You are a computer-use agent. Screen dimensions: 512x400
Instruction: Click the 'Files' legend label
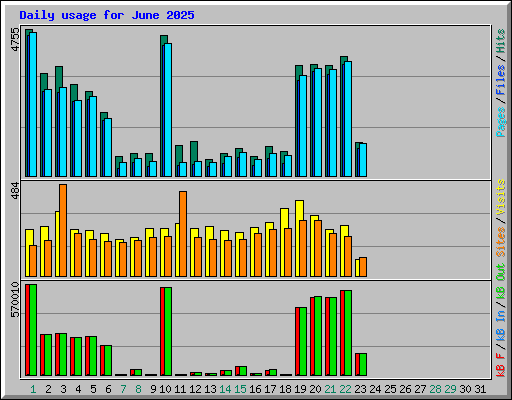(x=501, y=80)
